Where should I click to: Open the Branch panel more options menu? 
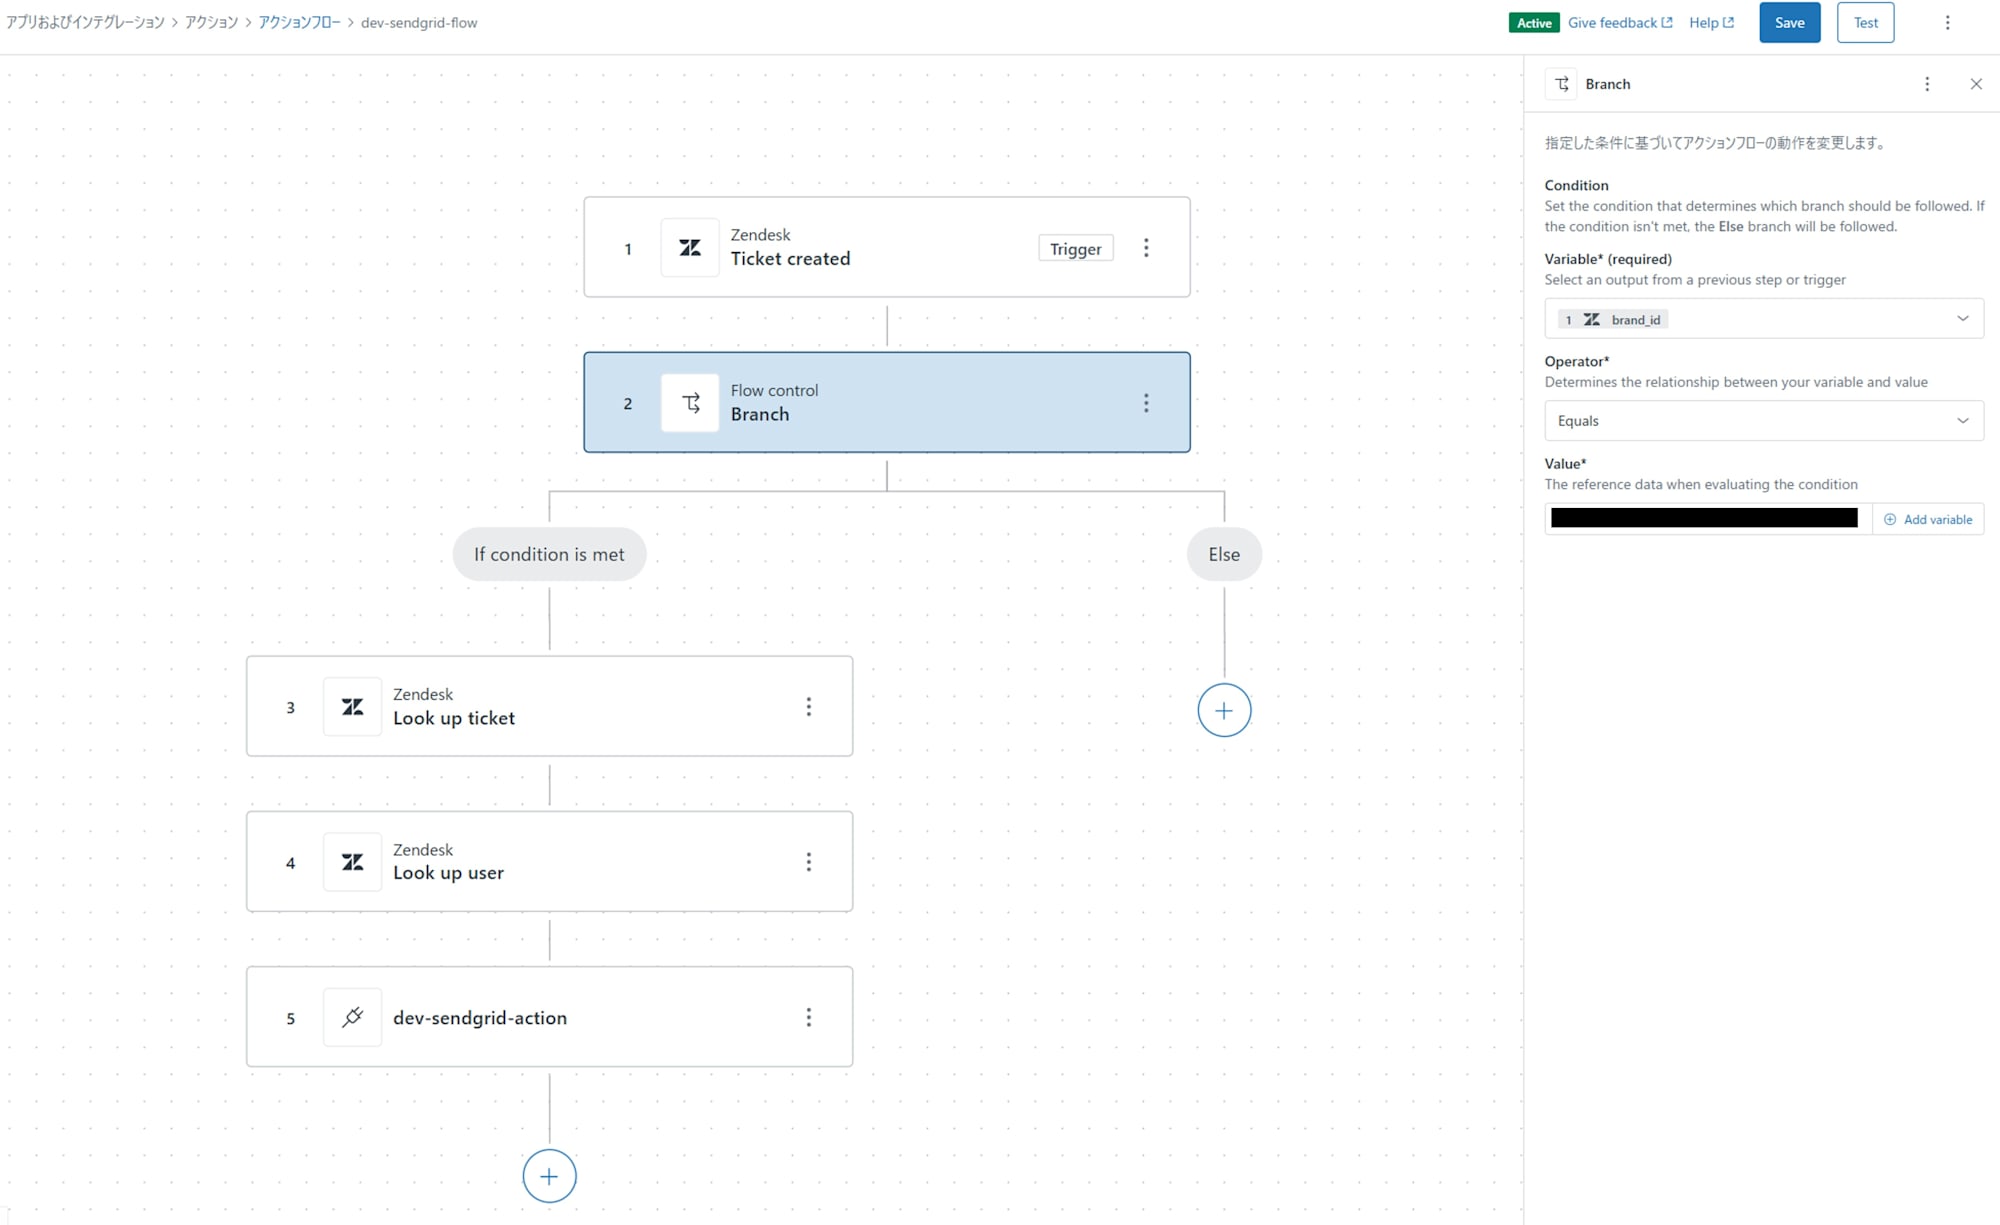[x=1927, y=84]
